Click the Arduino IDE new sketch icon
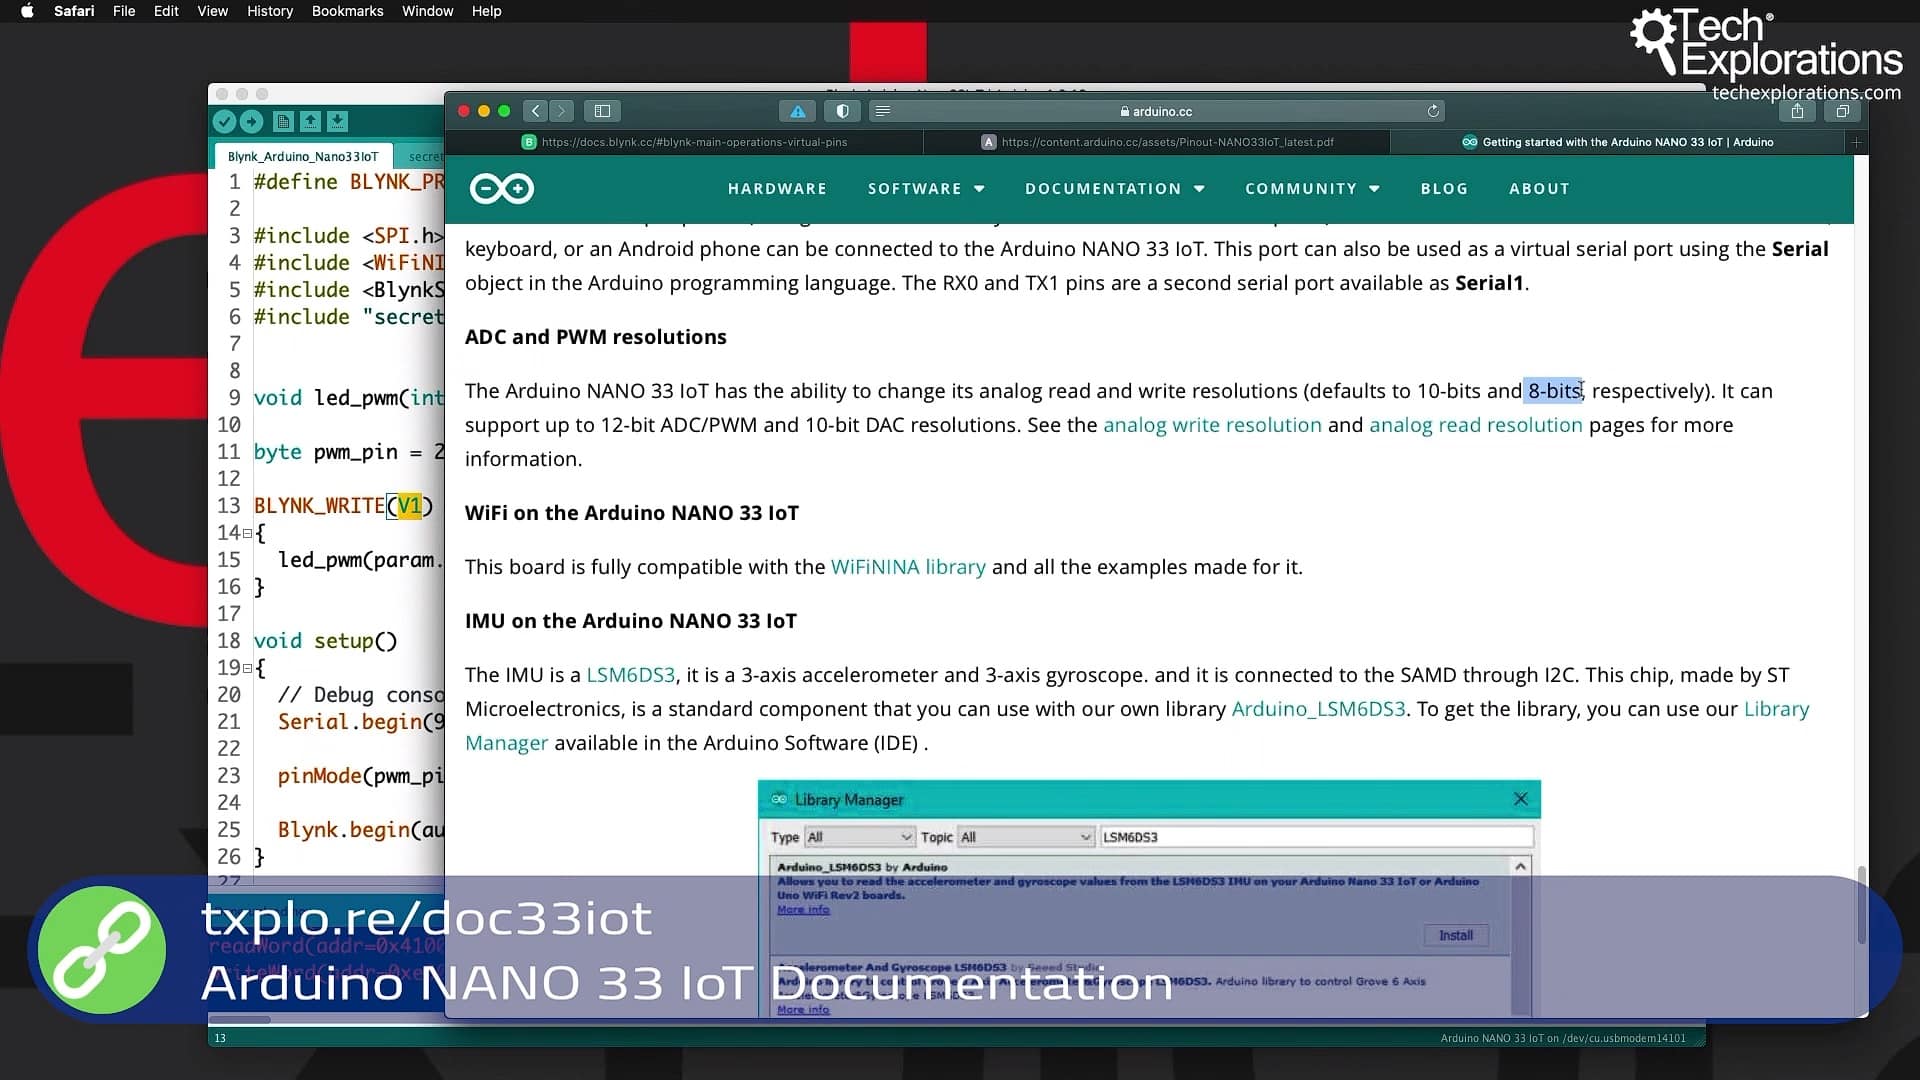 tap(284, 121)
